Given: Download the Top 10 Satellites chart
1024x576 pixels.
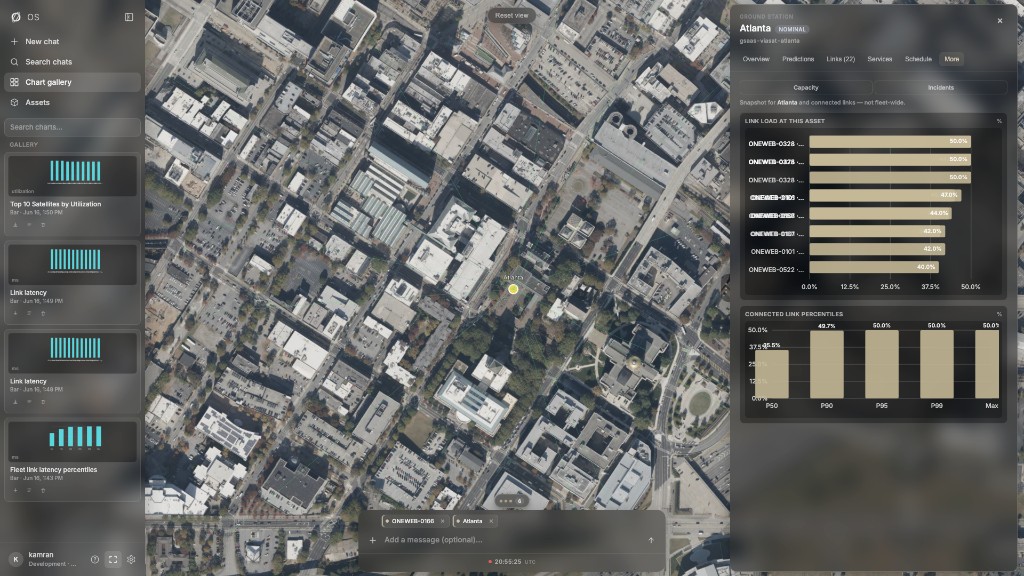Looking at the screenshot, I should click(16, 225).
